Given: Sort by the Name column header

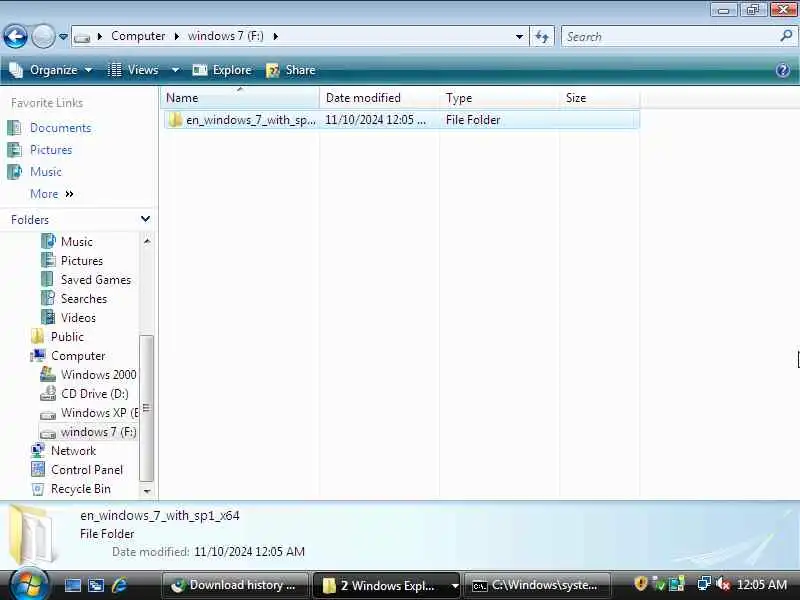Looking at the screenshot, I should coord(240,98).
